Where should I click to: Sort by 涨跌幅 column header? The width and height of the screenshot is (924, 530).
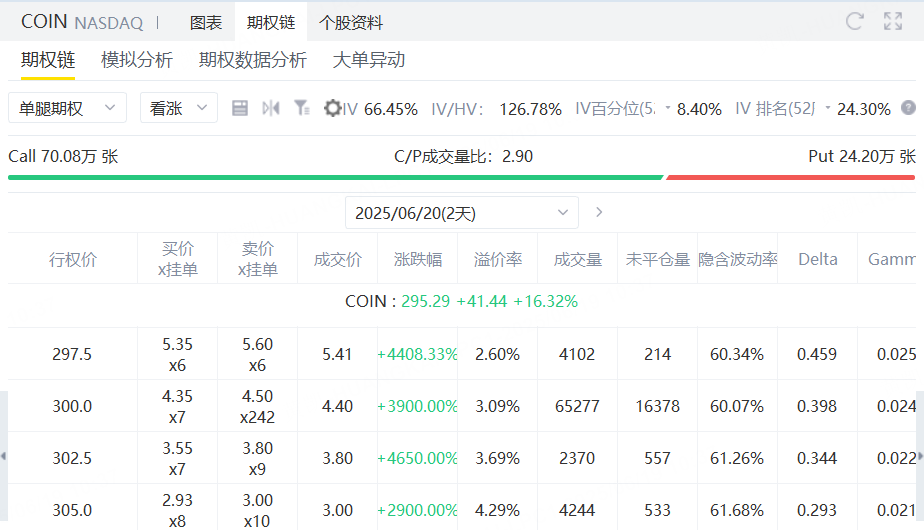point(418,259)
